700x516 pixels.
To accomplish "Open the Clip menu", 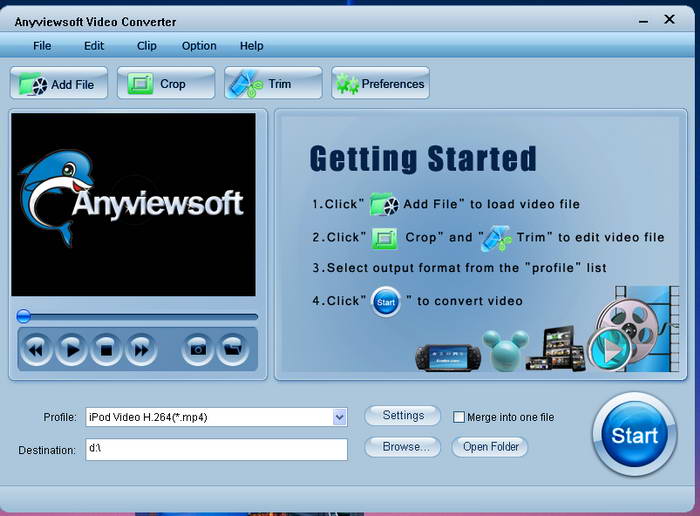I will (147, 46).
